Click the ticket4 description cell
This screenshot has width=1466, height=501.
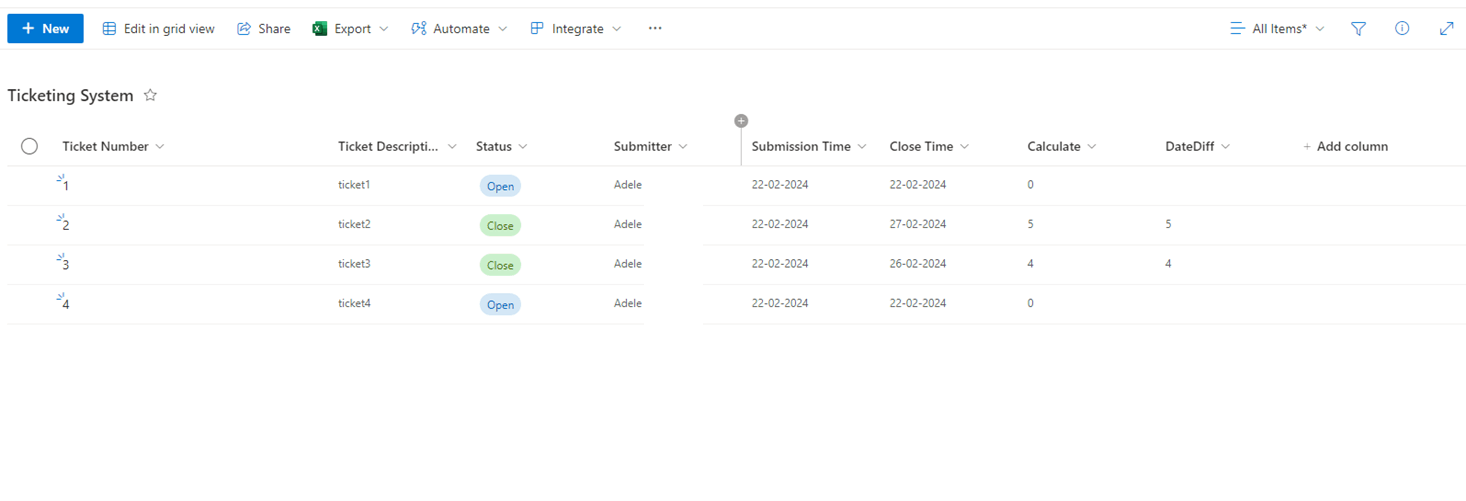click(x=354, y=303)
